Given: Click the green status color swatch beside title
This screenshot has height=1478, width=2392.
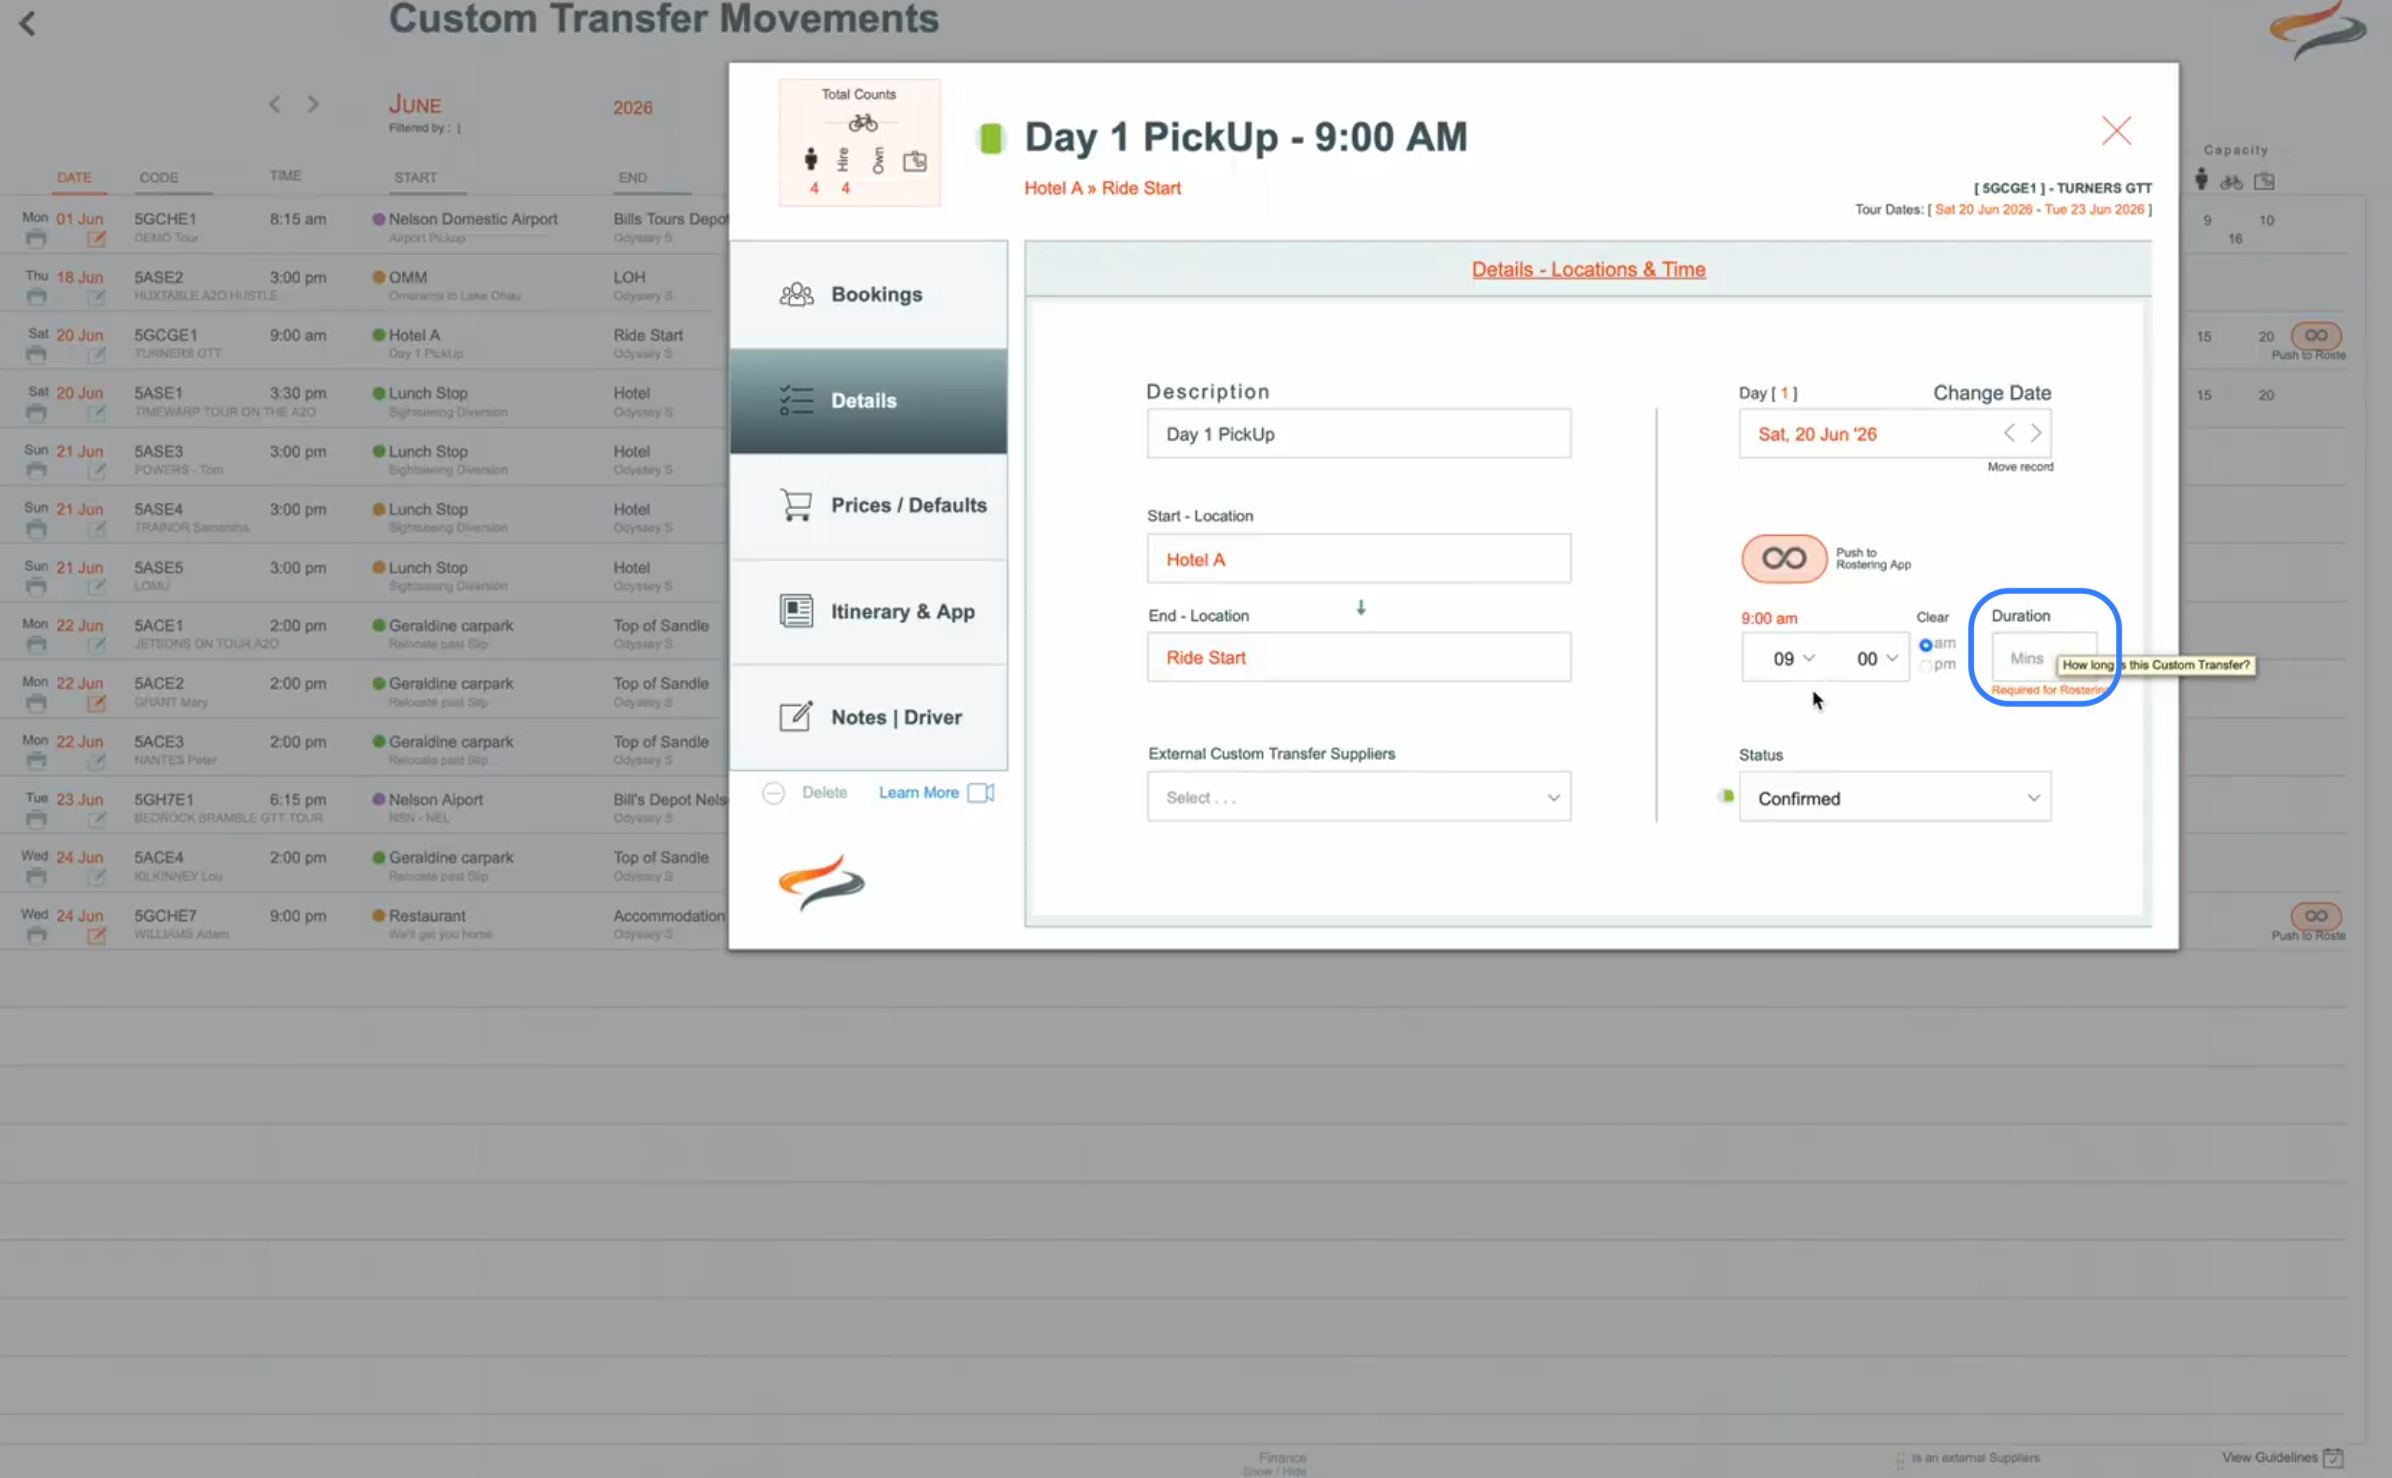Looking at the screenshot, I should 990,138.
